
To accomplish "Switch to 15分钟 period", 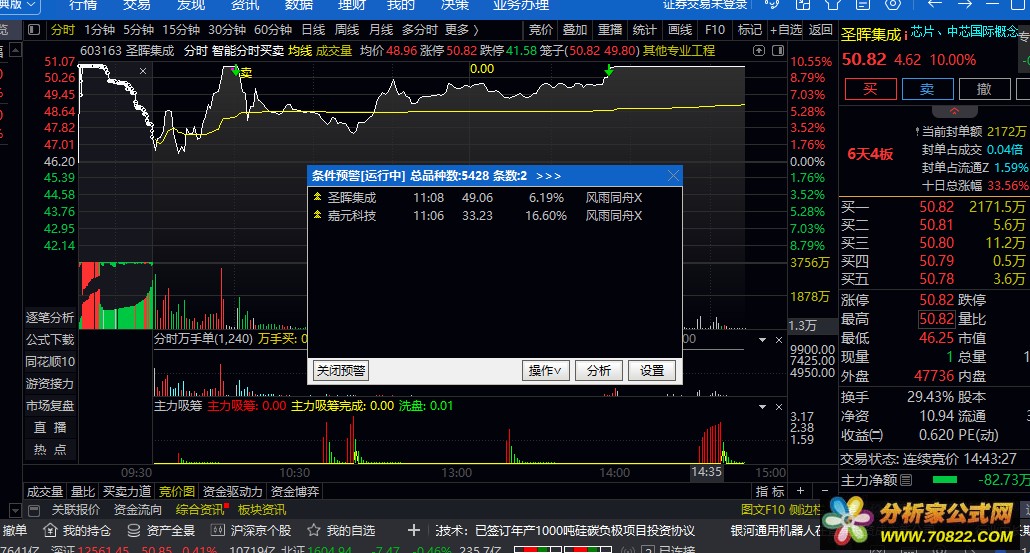I will [x=181, y=30].
